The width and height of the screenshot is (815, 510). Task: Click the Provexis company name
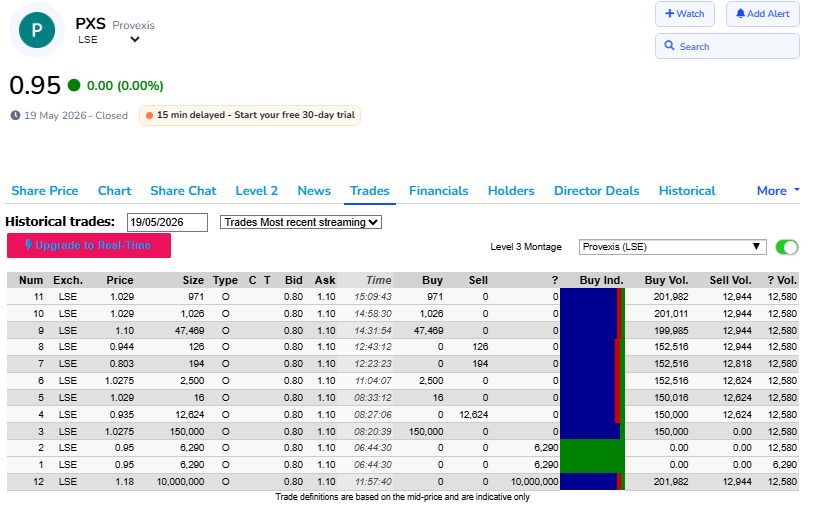134,25
